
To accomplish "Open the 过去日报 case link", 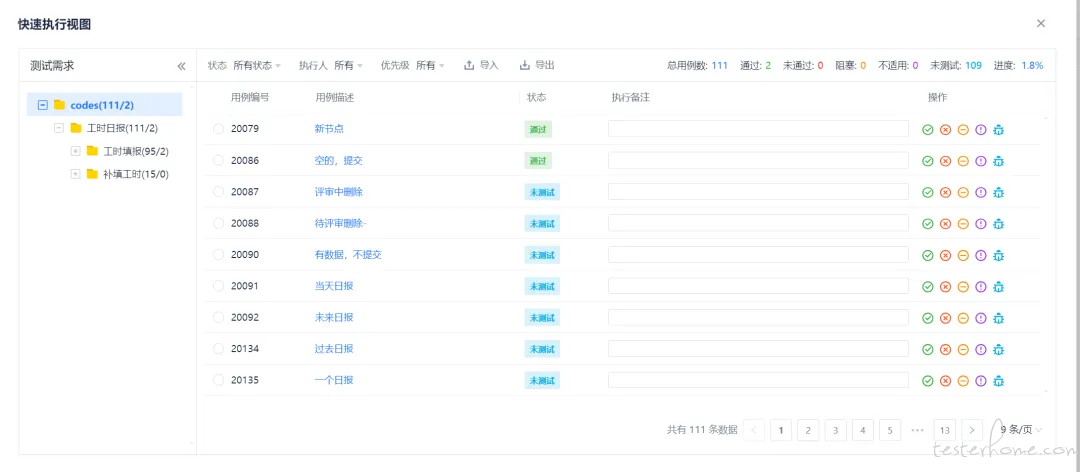I will [x=334, y=349].
